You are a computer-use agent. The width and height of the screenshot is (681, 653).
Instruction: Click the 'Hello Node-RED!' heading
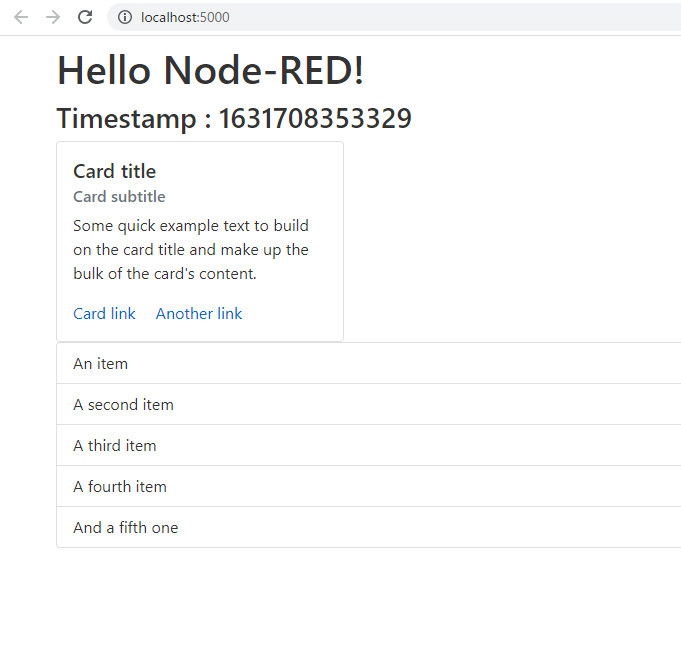pos(211,70)
